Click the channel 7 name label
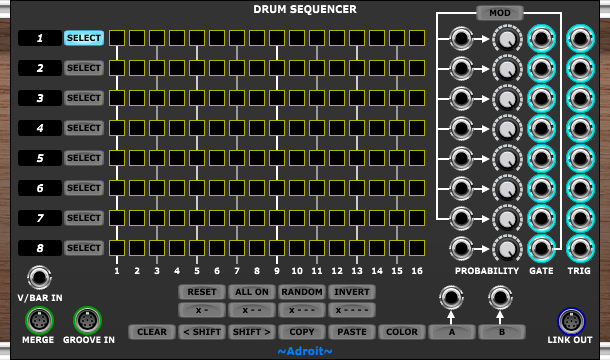Viewport: 610px width, 360px height. [40, 218]
